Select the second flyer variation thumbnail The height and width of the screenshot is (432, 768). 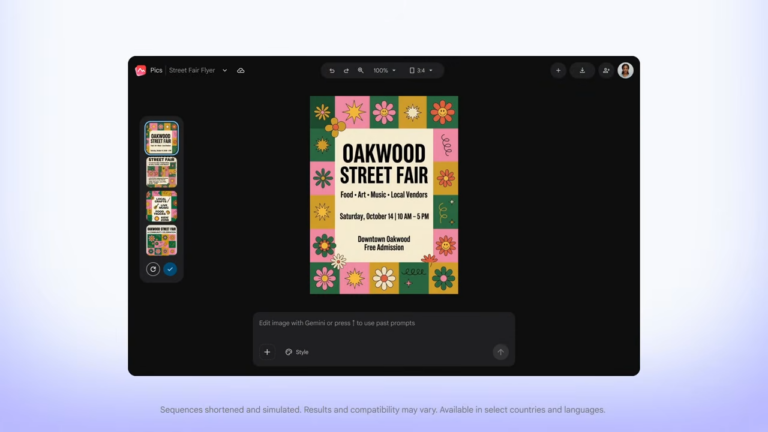(x=162, y=172)
